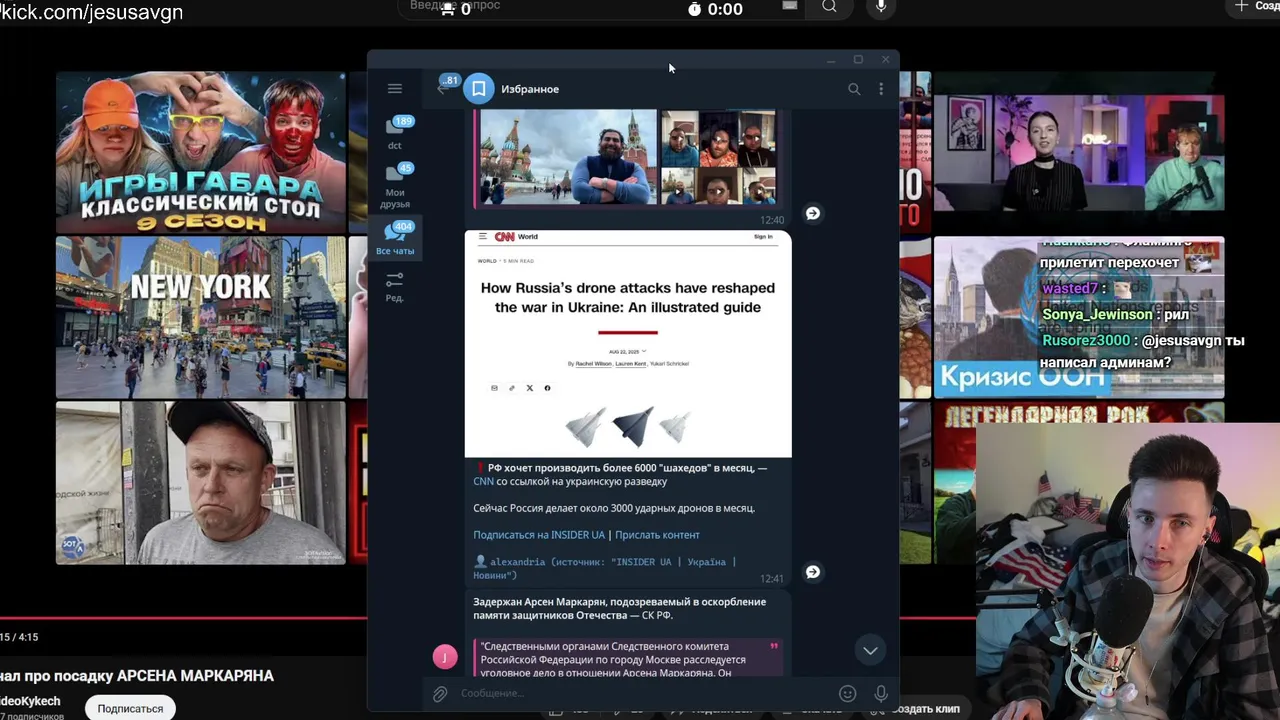This screenshot has width=1280, height=720.
Task: Open the Прислать контент link
Action: point(657,535)
